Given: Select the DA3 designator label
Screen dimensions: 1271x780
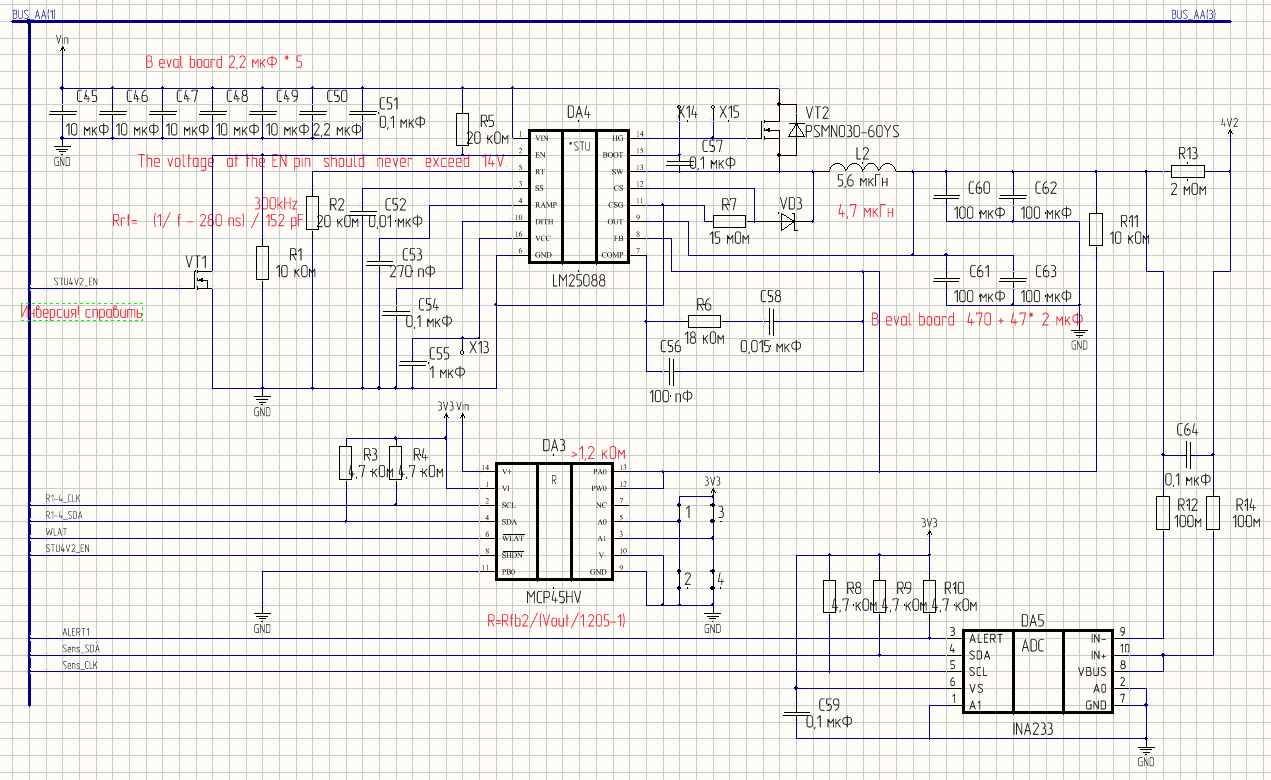Looking at the screenshot, I should [553, 445].
